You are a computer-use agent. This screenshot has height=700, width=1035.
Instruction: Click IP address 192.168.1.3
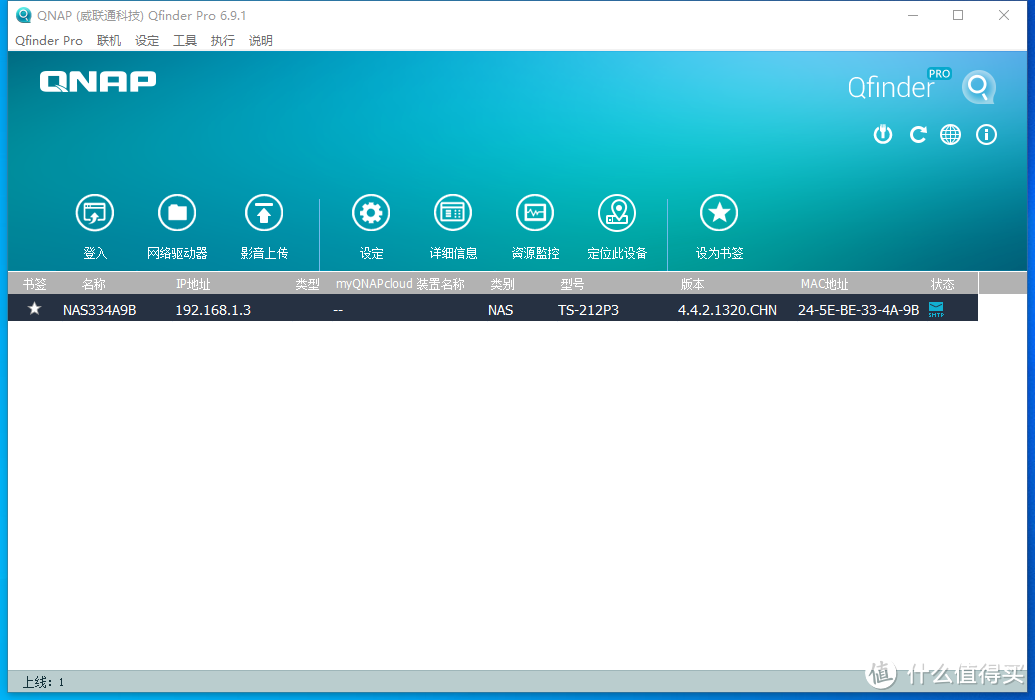(213, 310)
